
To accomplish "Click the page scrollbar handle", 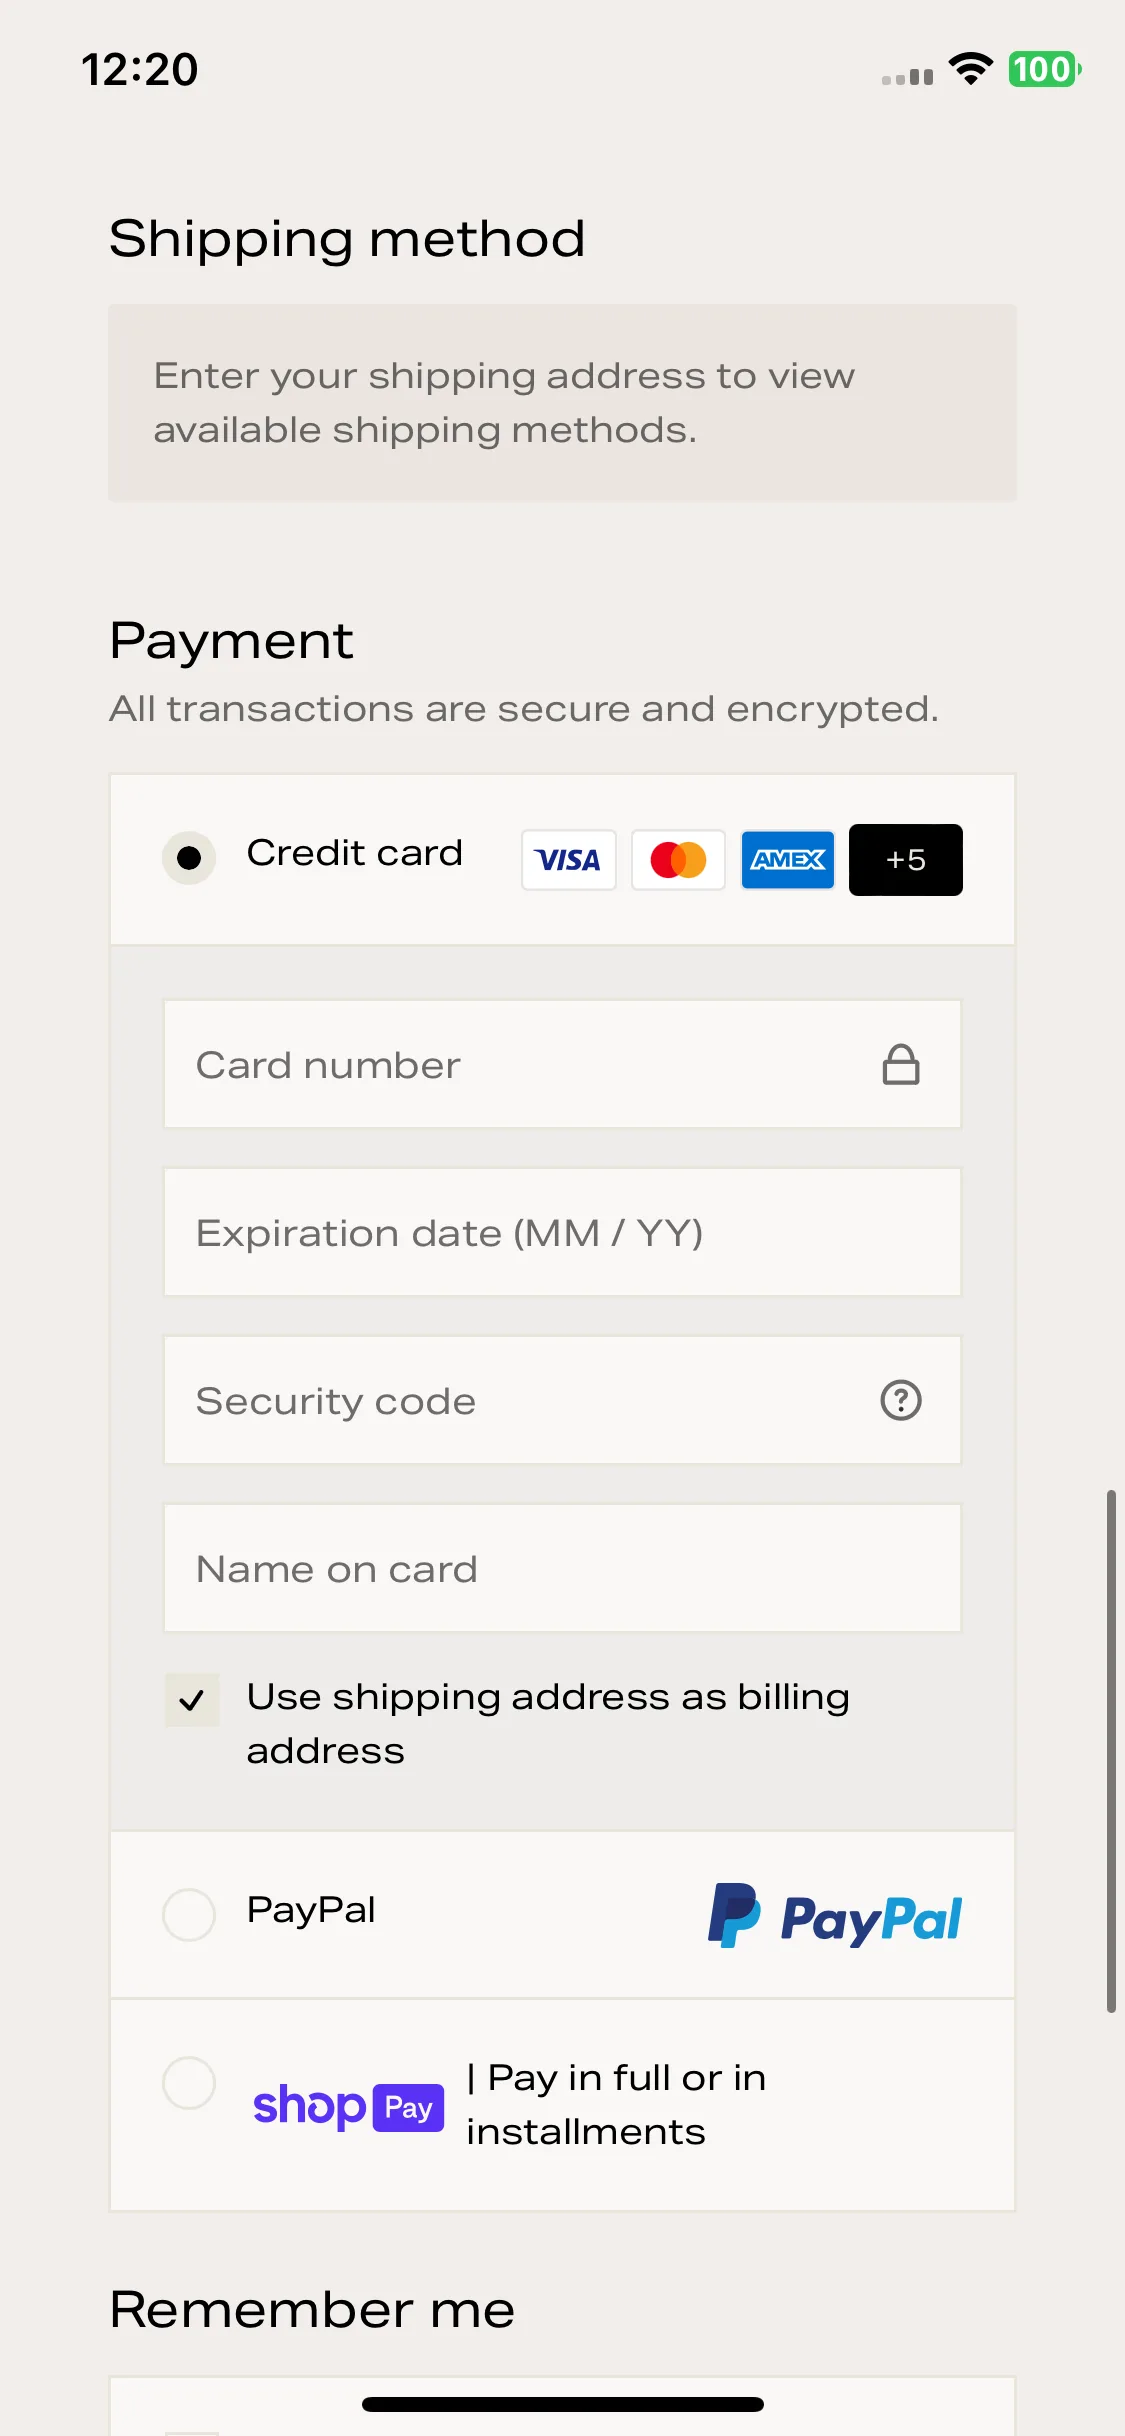I will point(1111,1751).
